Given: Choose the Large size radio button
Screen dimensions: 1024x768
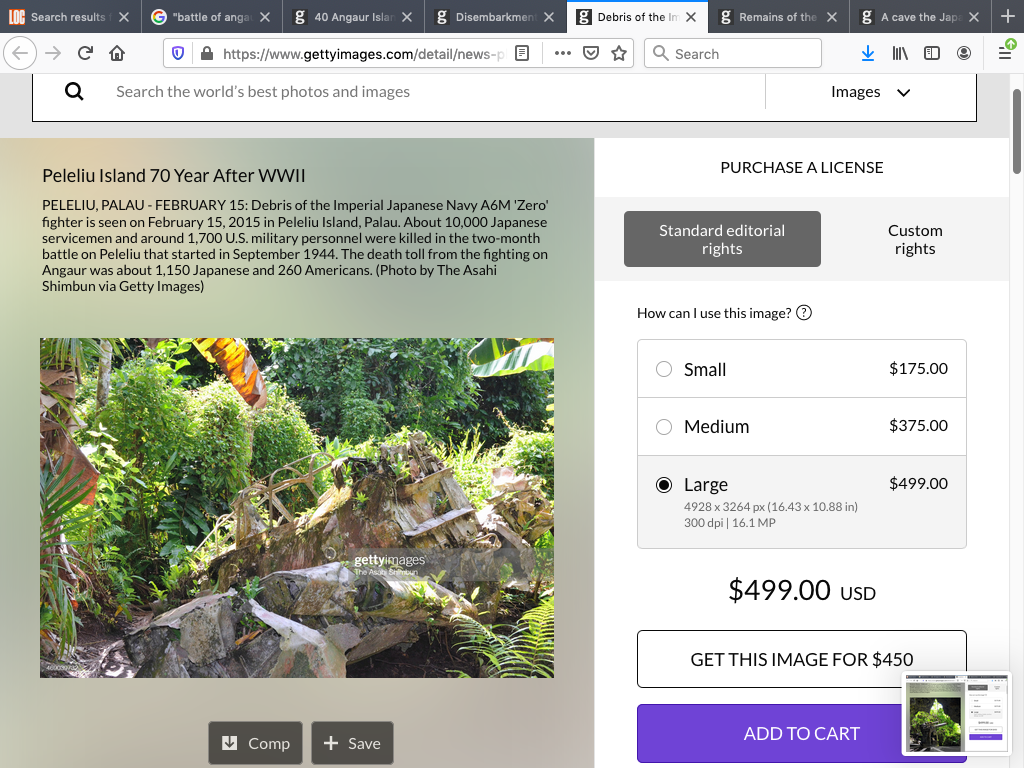Looking at the screenshot, I should [664, 485].
